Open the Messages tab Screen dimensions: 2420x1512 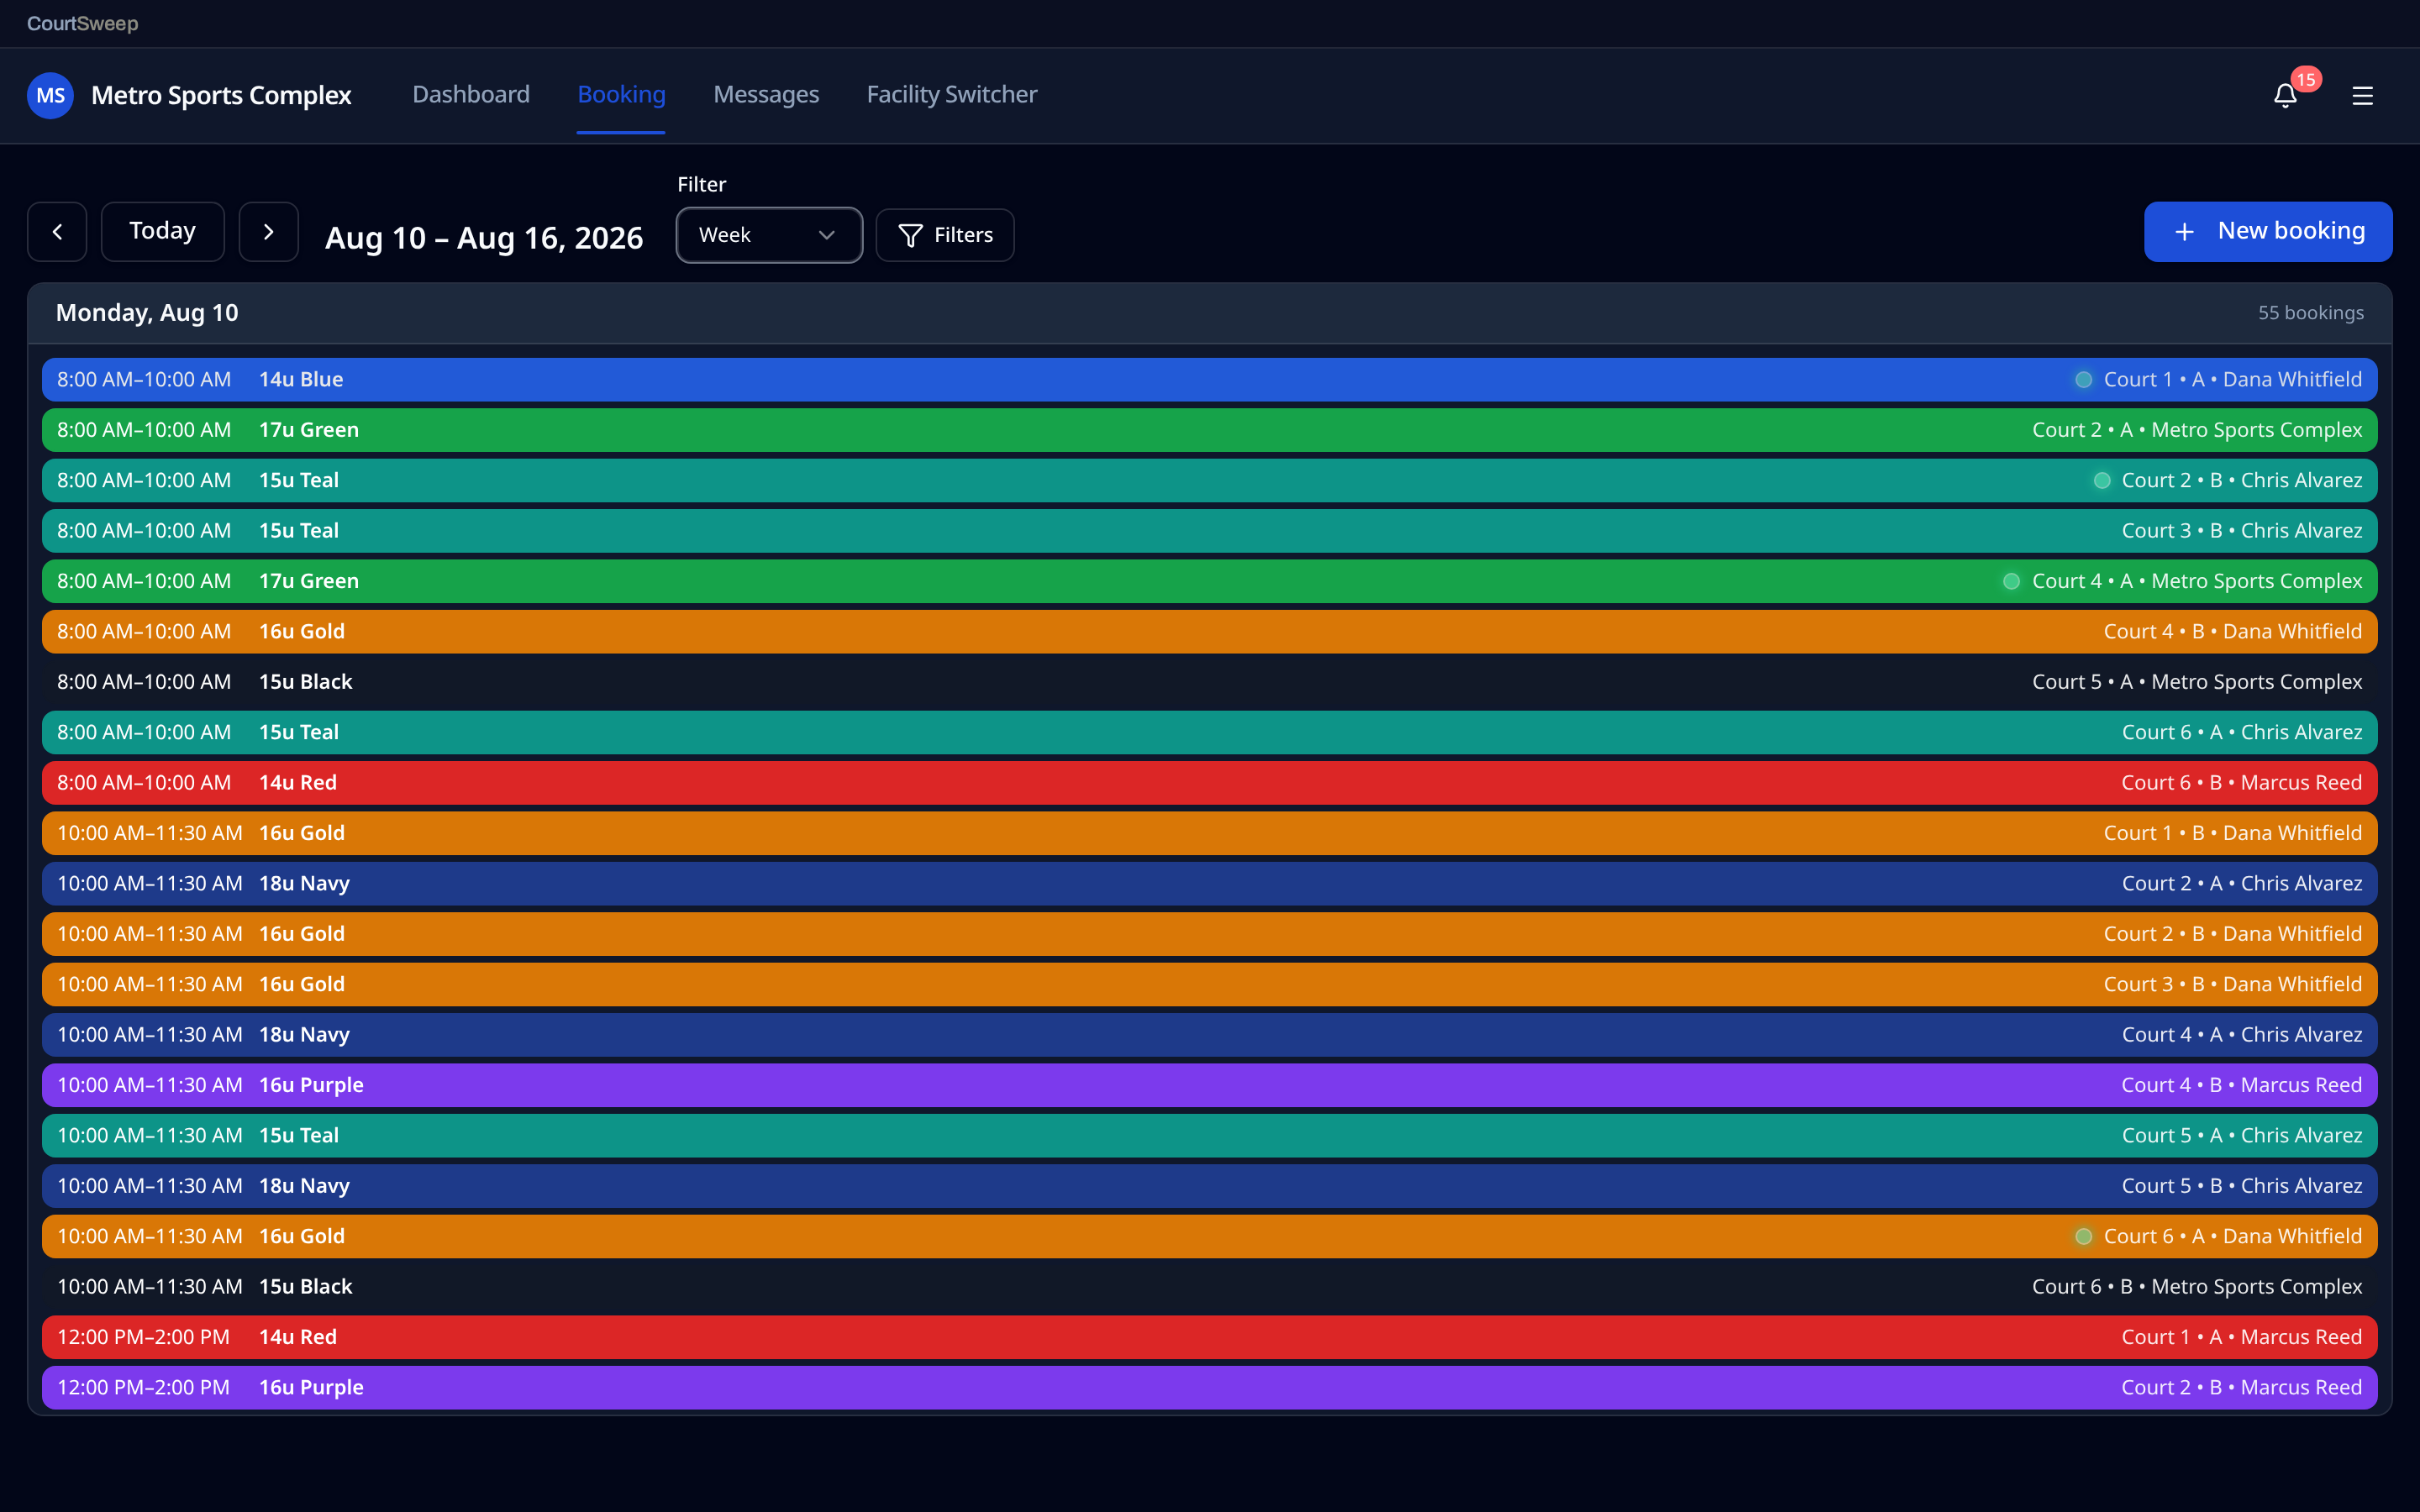coord(766,94)
